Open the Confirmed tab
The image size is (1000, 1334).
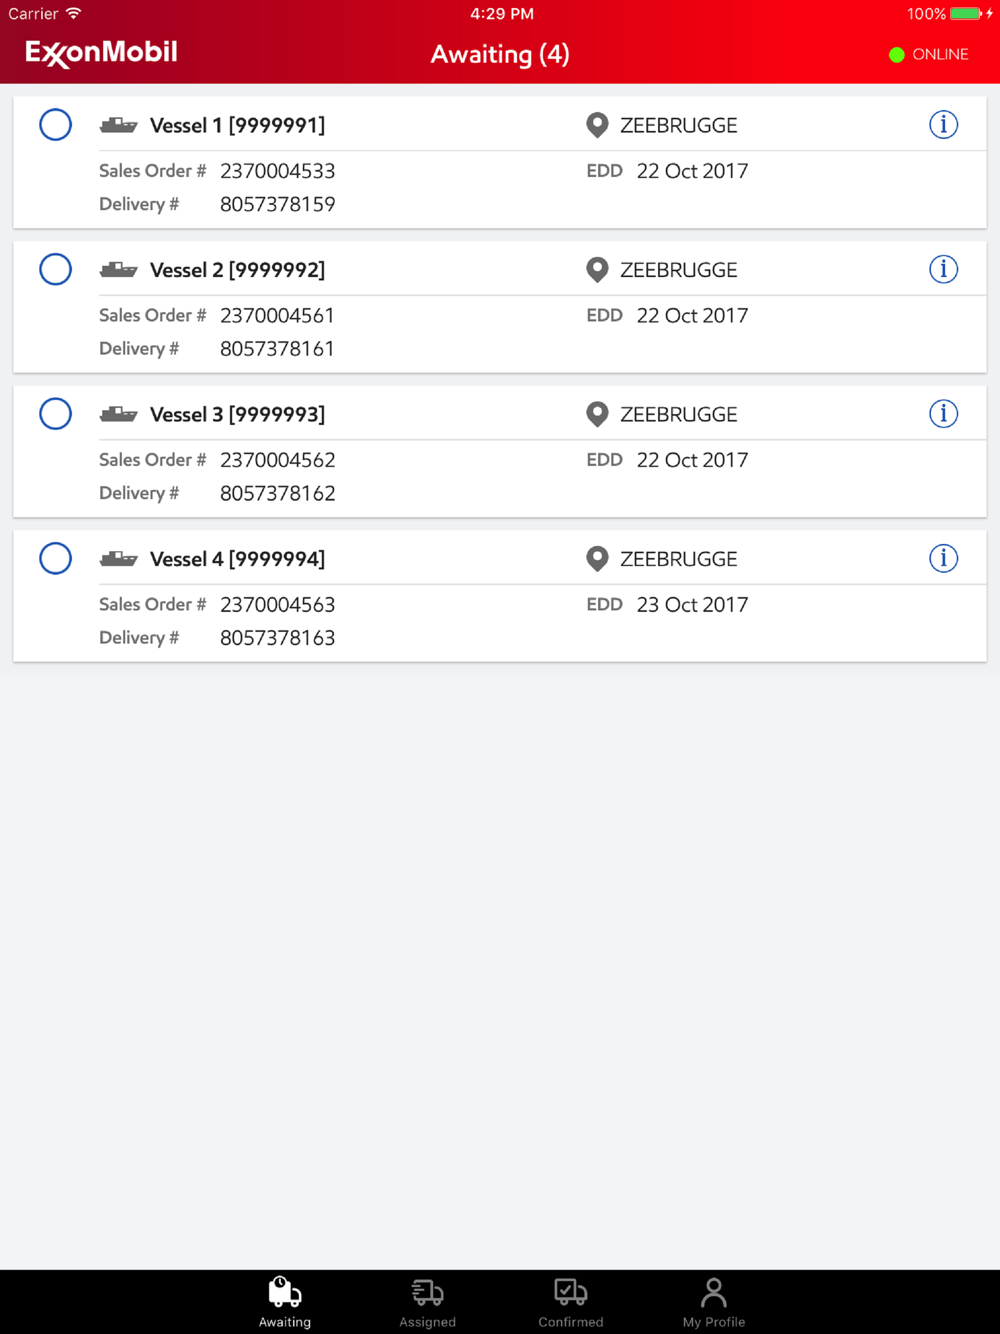coord(571,1302)
